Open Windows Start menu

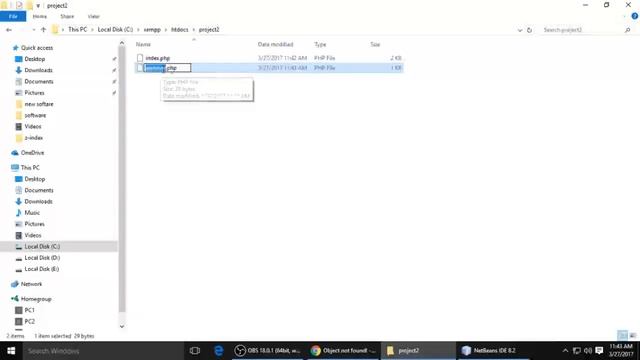tap(11, 351)
